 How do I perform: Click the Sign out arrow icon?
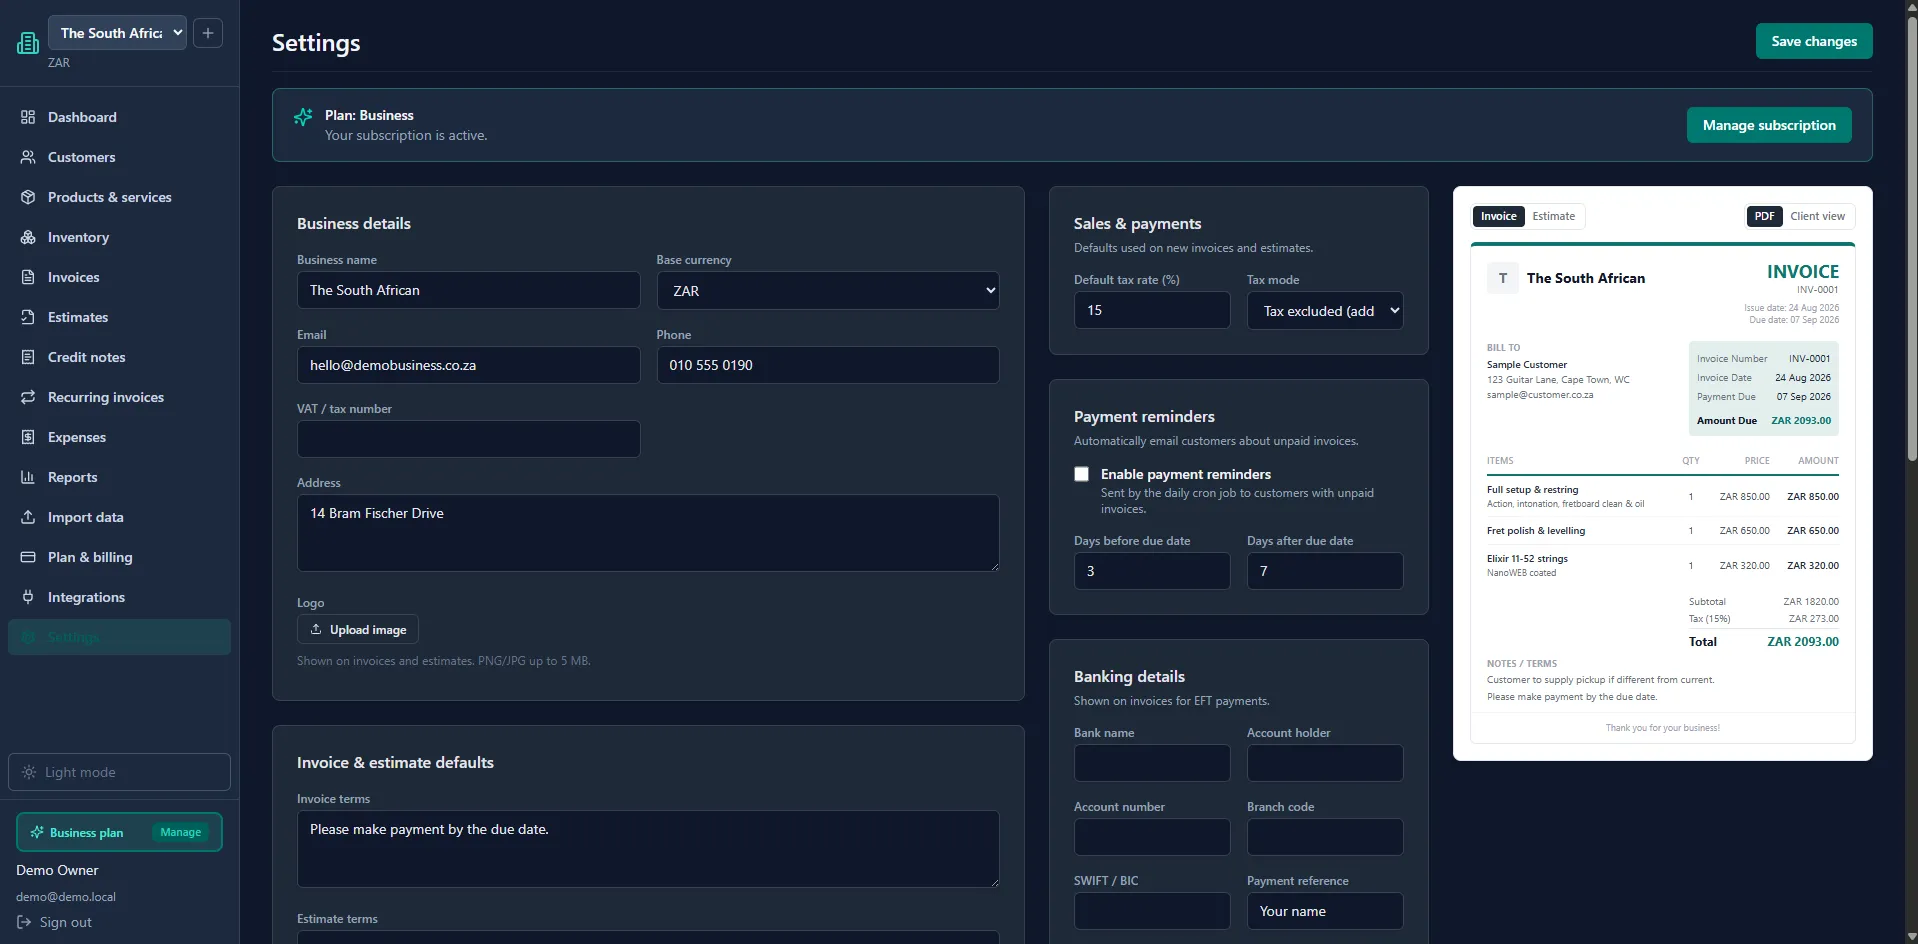coord(24,922)
